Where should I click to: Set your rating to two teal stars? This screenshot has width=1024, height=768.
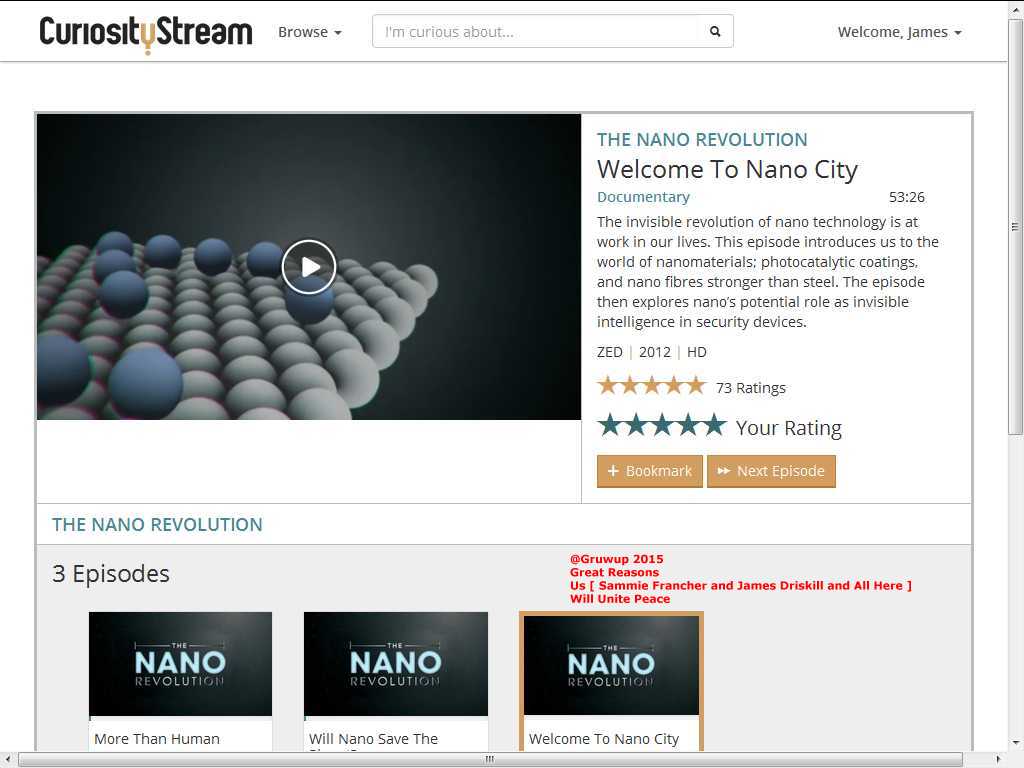pos(636,425)
